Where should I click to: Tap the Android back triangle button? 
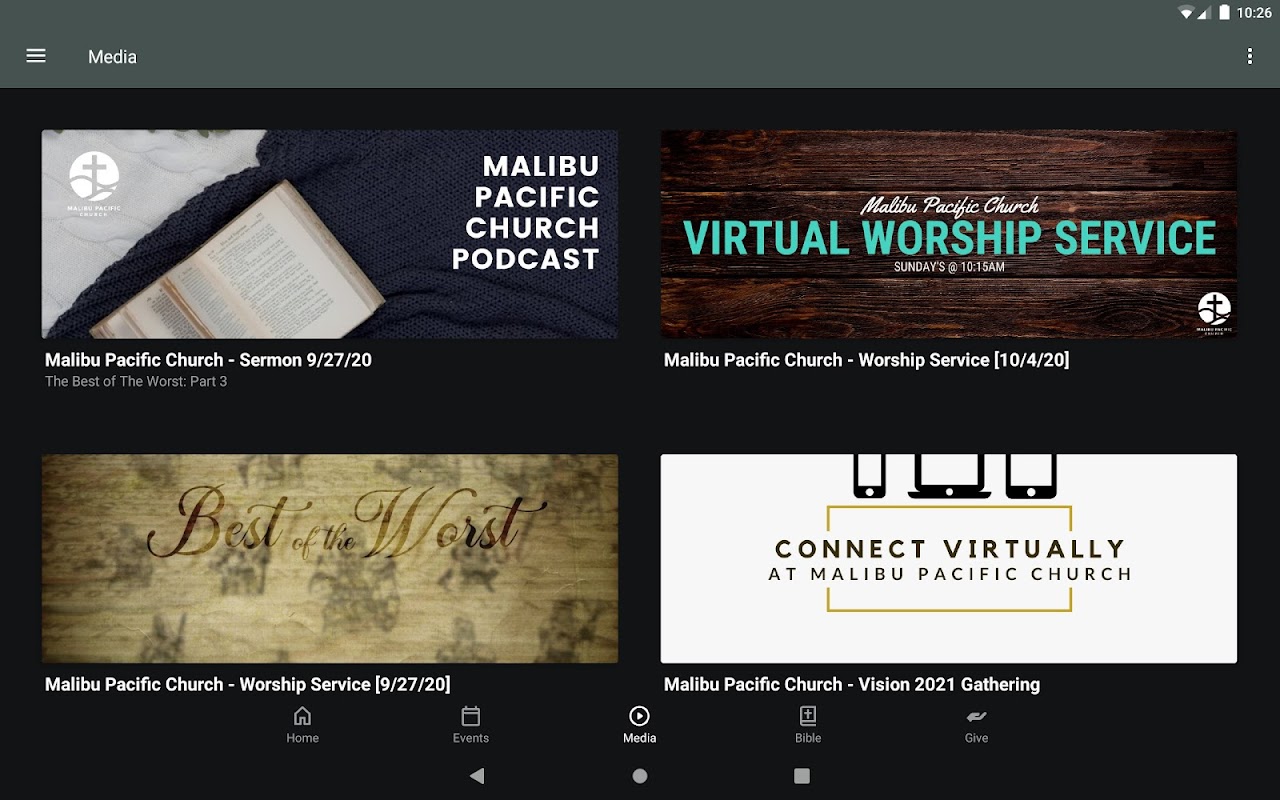pyautogui.click(x=477, y=776)
